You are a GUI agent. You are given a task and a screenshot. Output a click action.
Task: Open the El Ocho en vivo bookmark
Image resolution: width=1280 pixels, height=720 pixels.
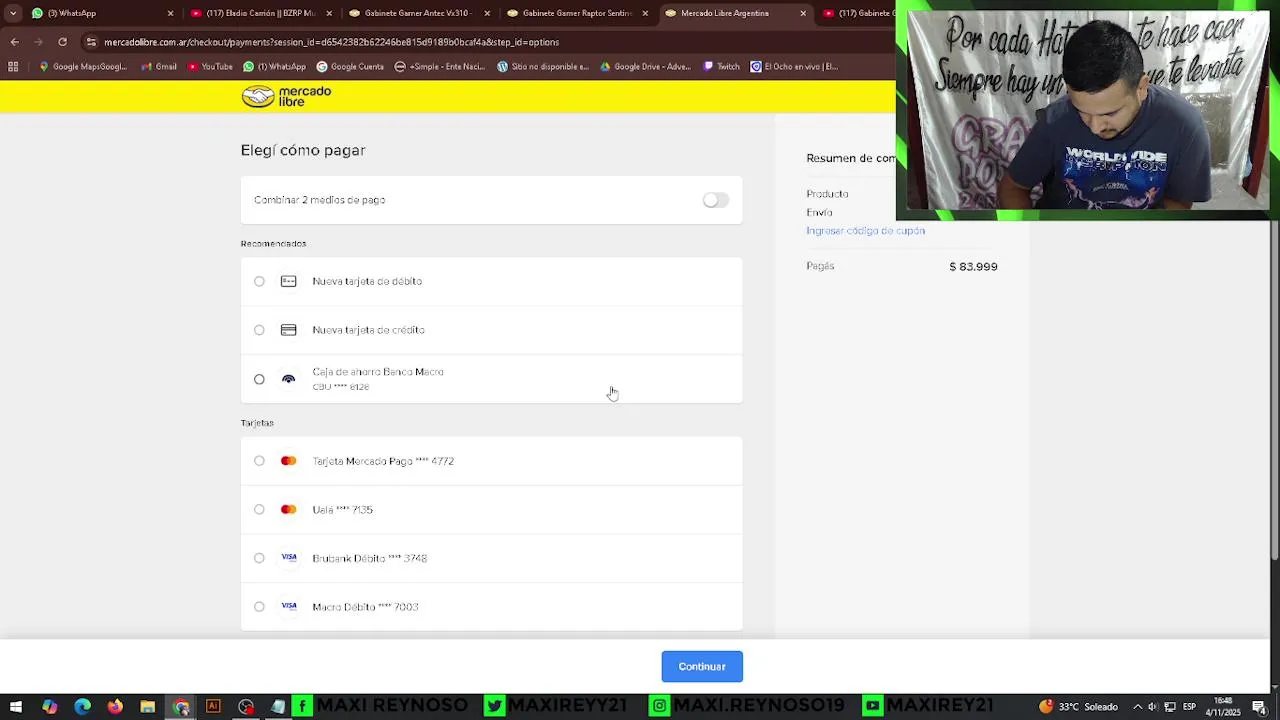click(x=794, y=67)
